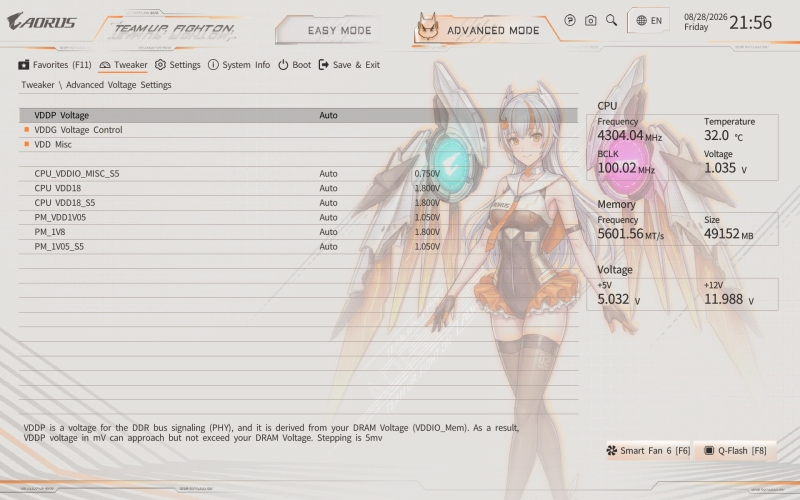
Task: Click the help icon in top bar
Action: 570,20
